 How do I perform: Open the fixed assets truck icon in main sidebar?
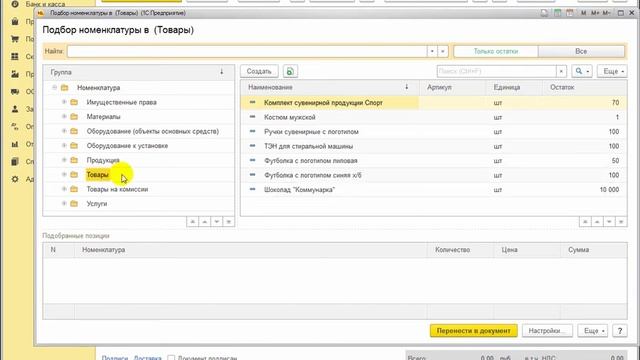(15, 91)
